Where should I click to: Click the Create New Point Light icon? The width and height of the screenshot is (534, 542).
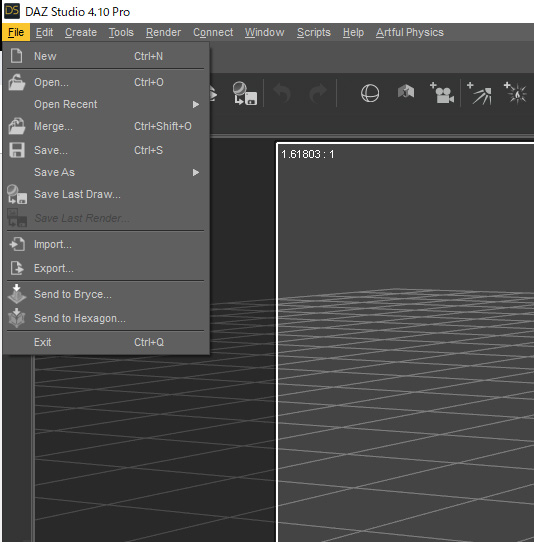pyautogui.click(x=515, y=93)
